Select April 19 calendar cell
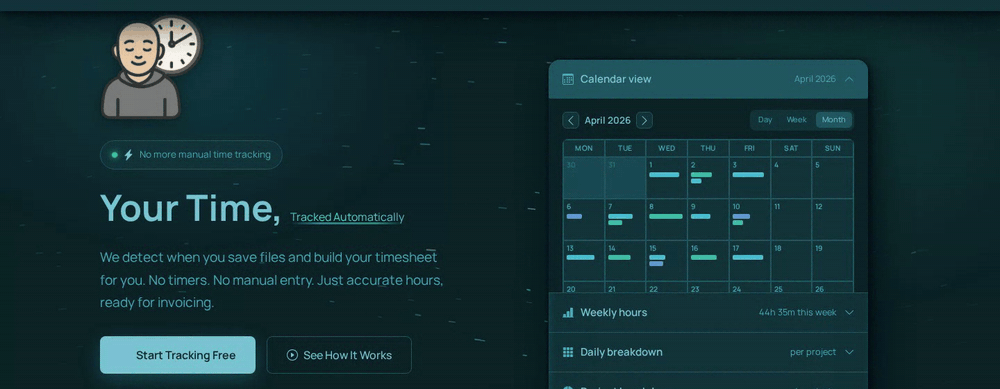Image resolution: width=1000 pixels, height=389 pixels. (x=832, y=261)
